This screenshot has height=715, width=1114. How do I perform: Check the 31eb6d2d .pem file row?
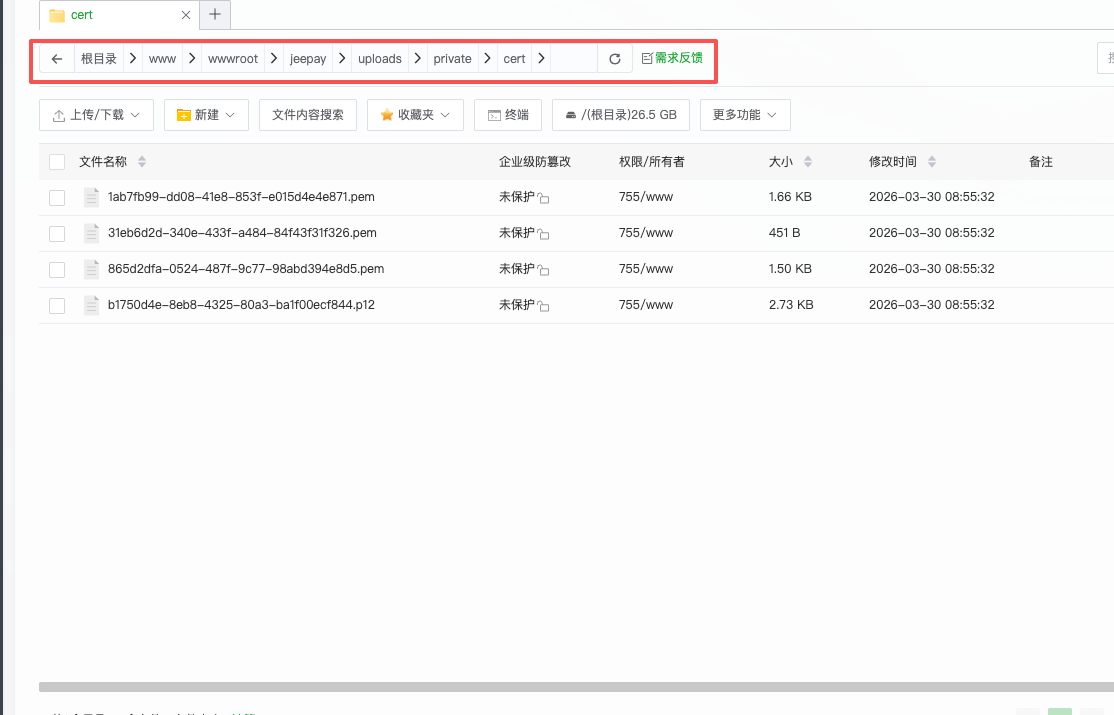tap(57, 234)
